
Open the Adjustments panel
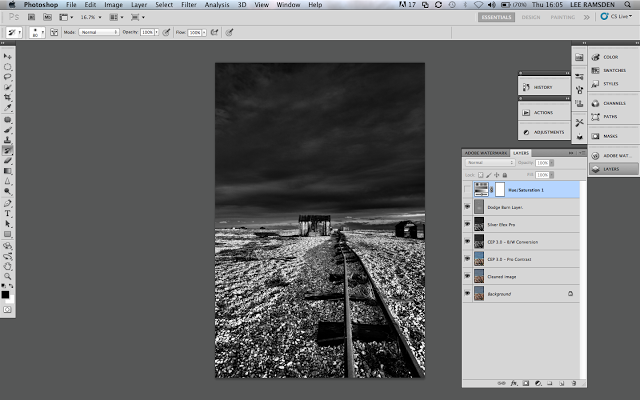[544, 132]
